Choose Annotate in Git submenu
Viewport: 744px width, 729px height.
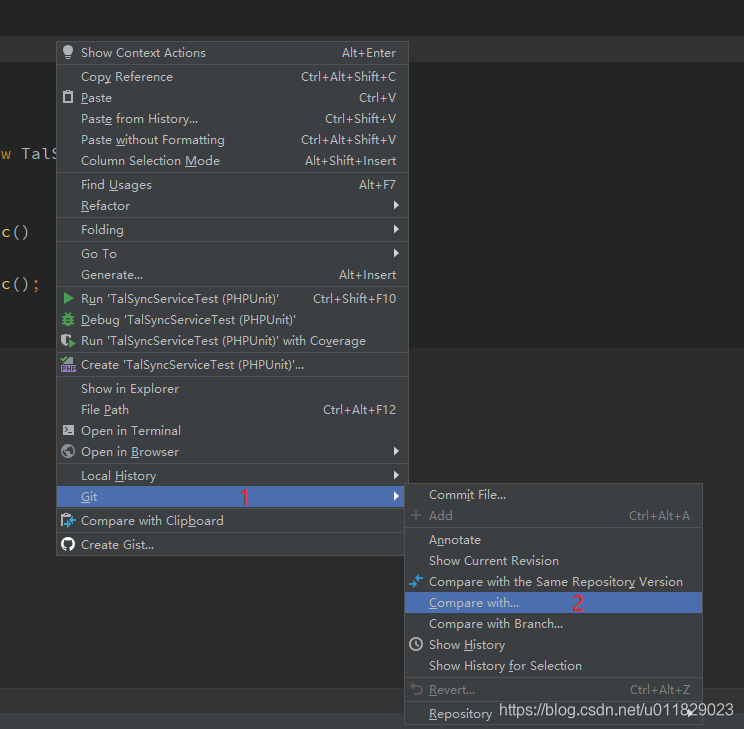pyautogui.click(x=553, y=540)
